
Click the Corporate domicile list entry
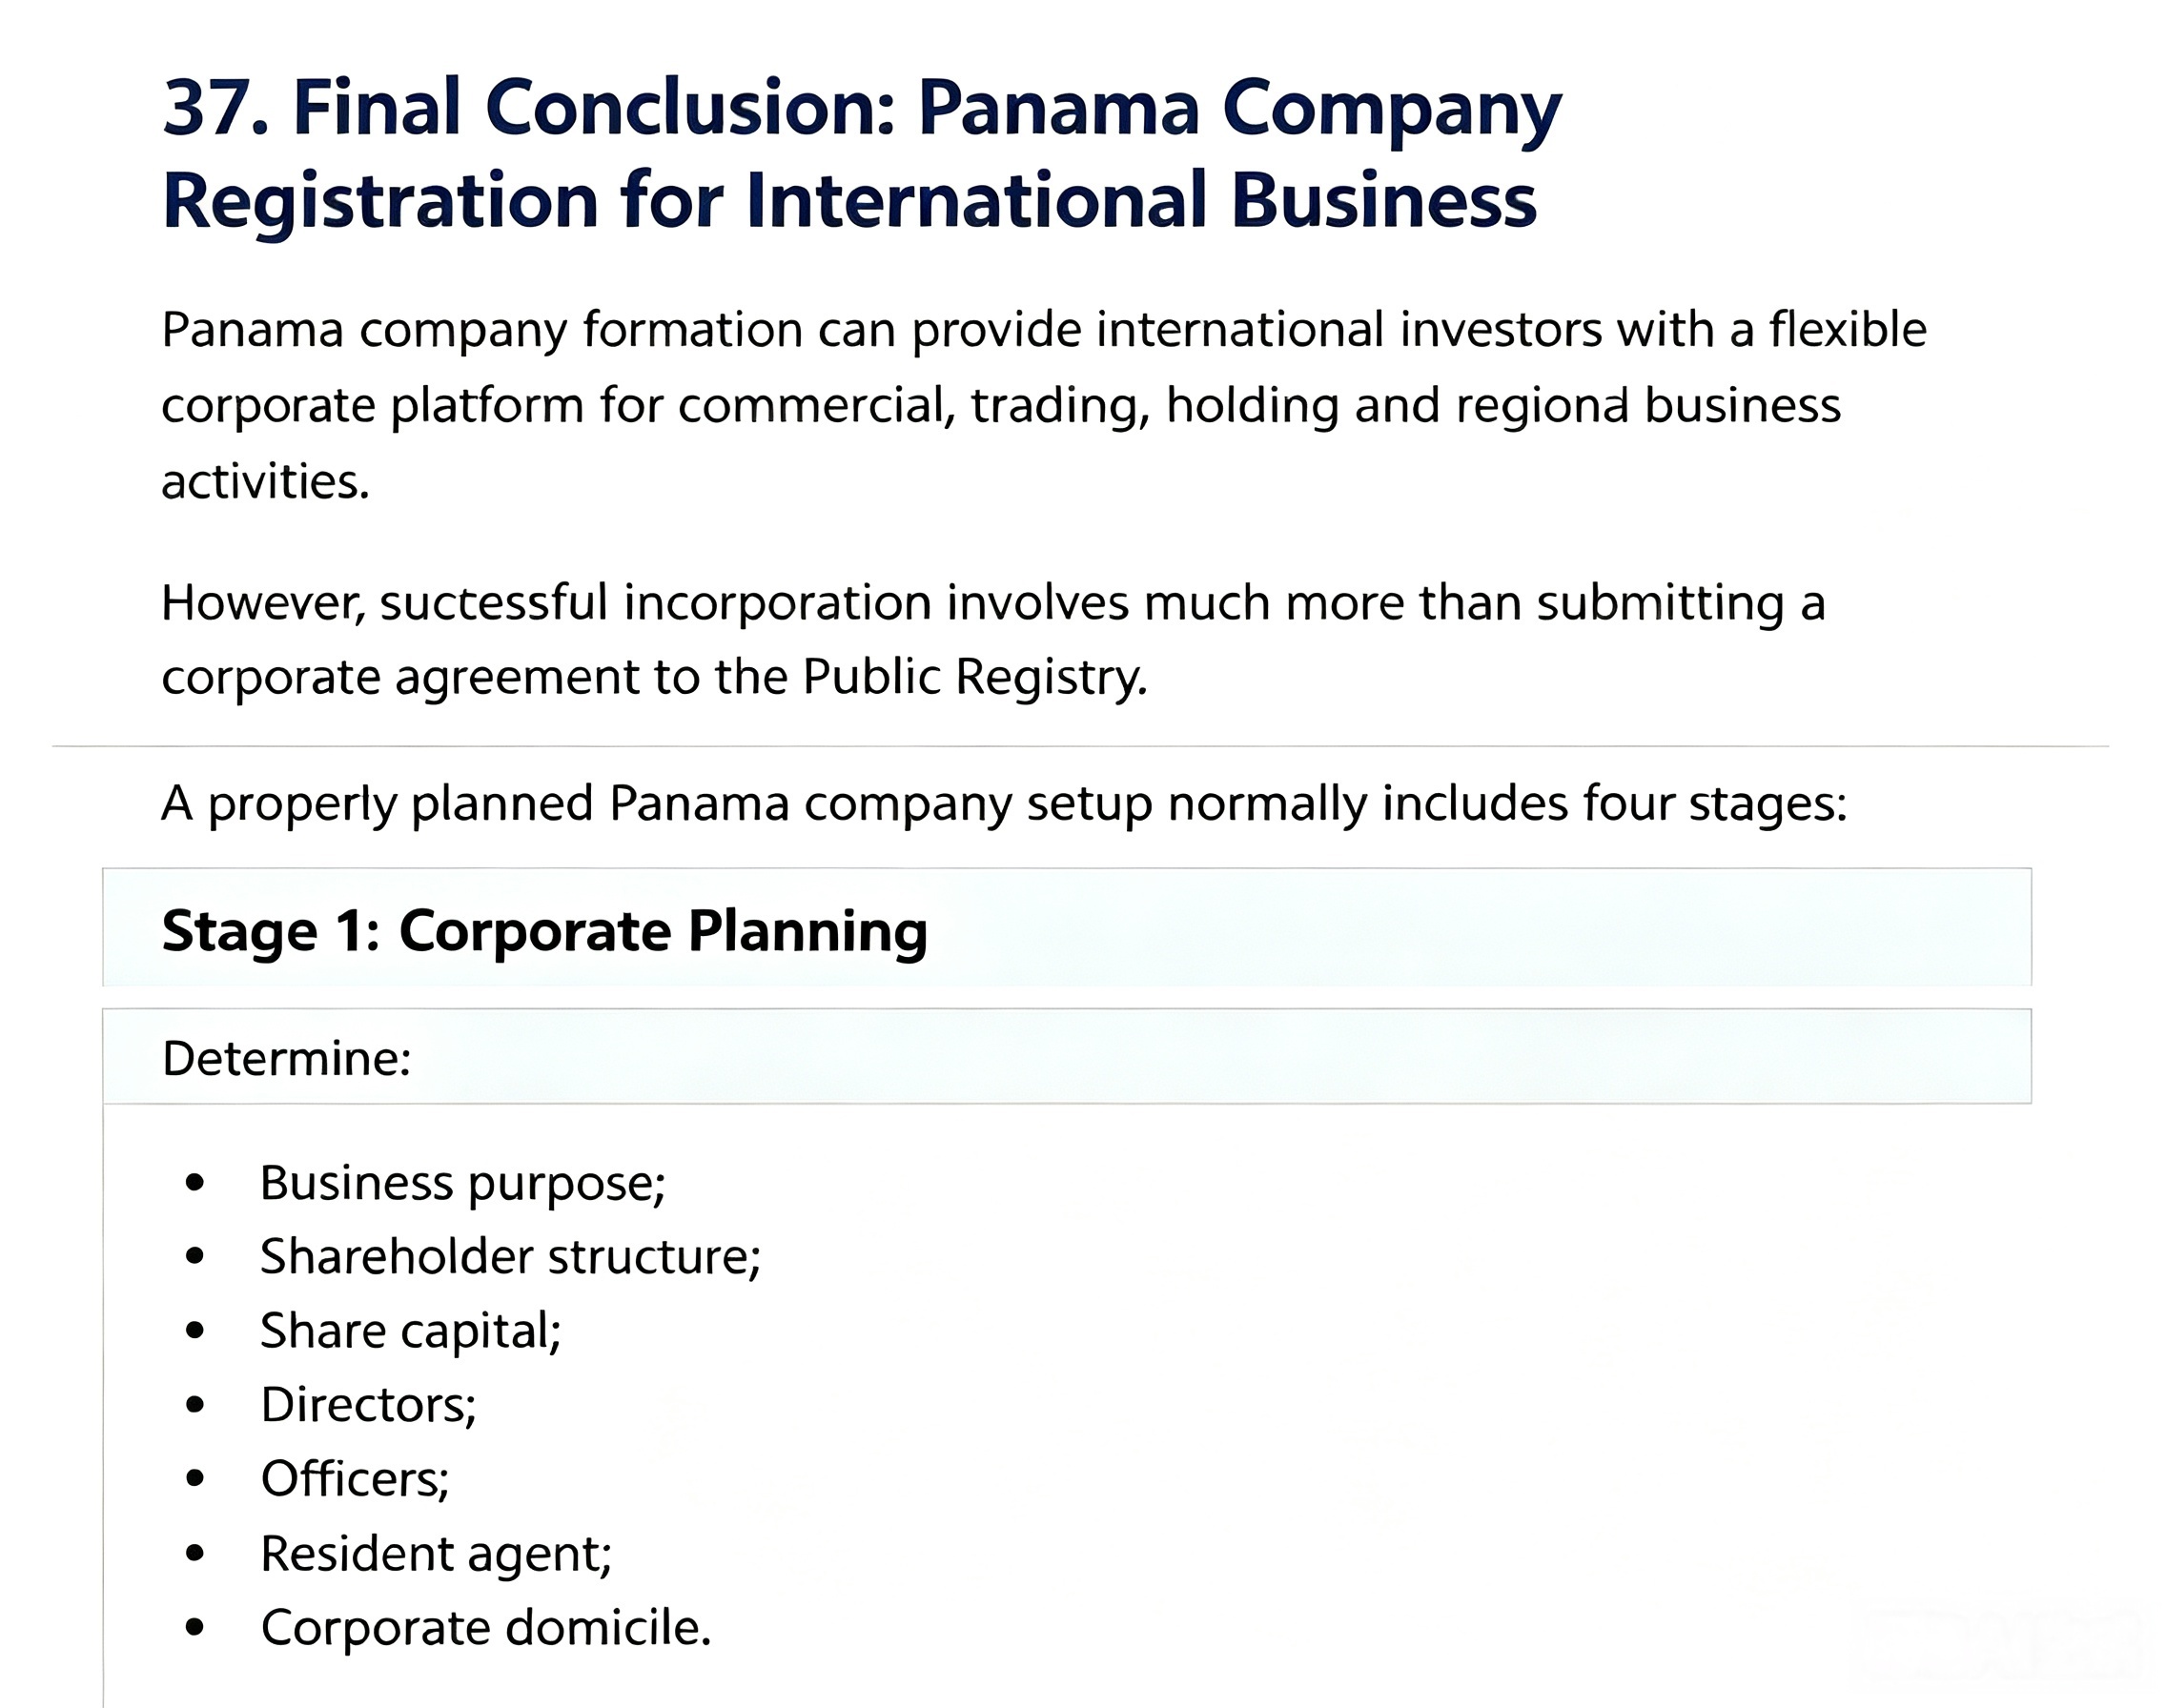click(x=486, y=1627)
